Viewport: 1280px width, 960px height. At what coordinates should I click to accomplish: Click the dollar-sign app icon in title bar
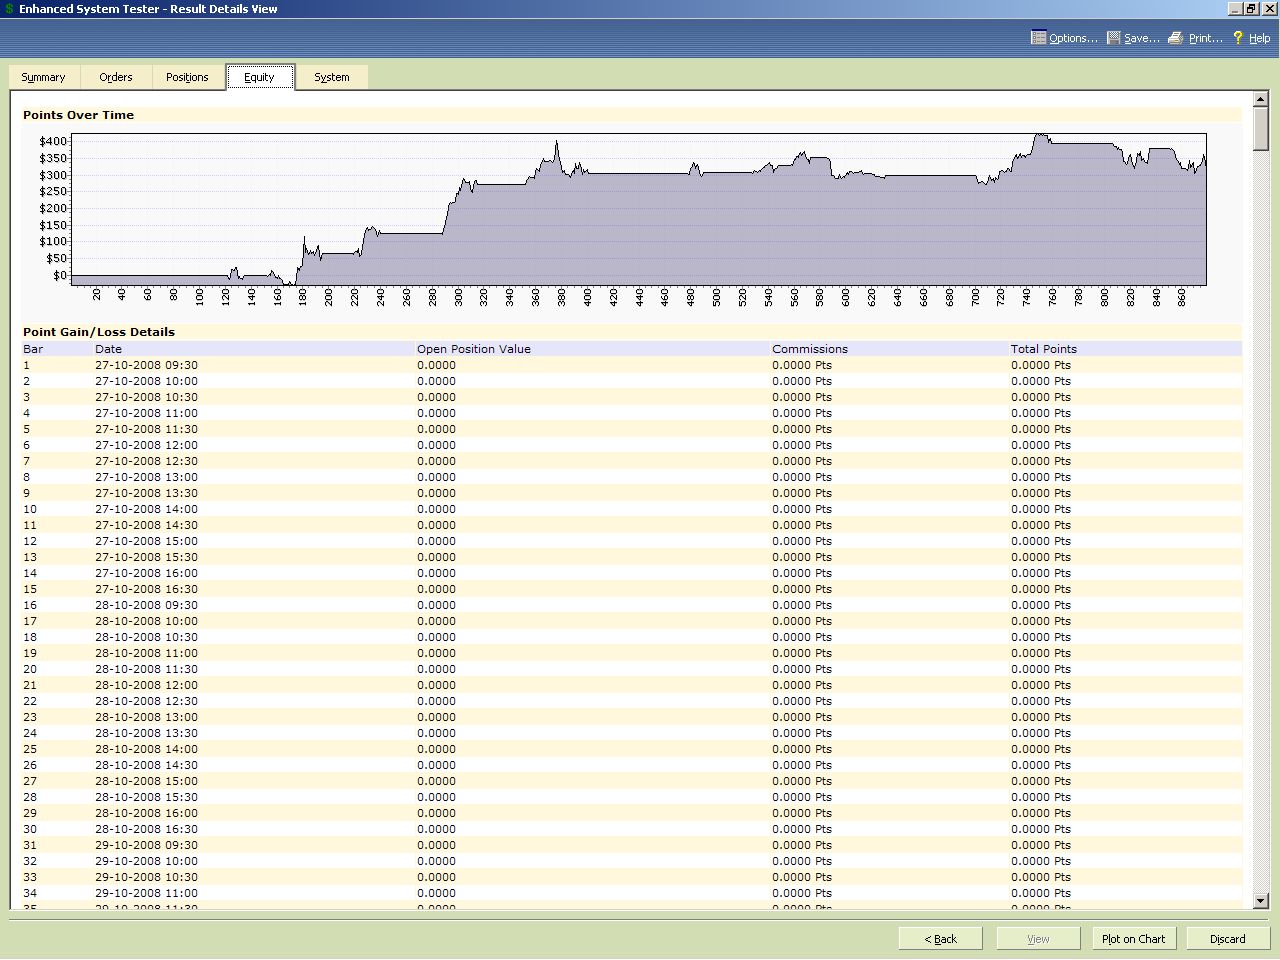click(9, 9)
